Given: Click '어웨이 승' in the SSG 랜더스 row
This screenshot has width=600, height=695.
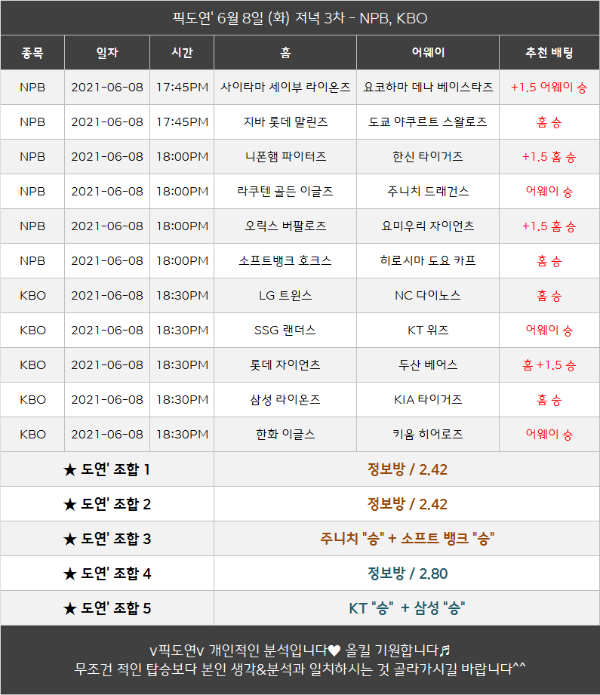Looking at the screenshot, I should 549,330.
